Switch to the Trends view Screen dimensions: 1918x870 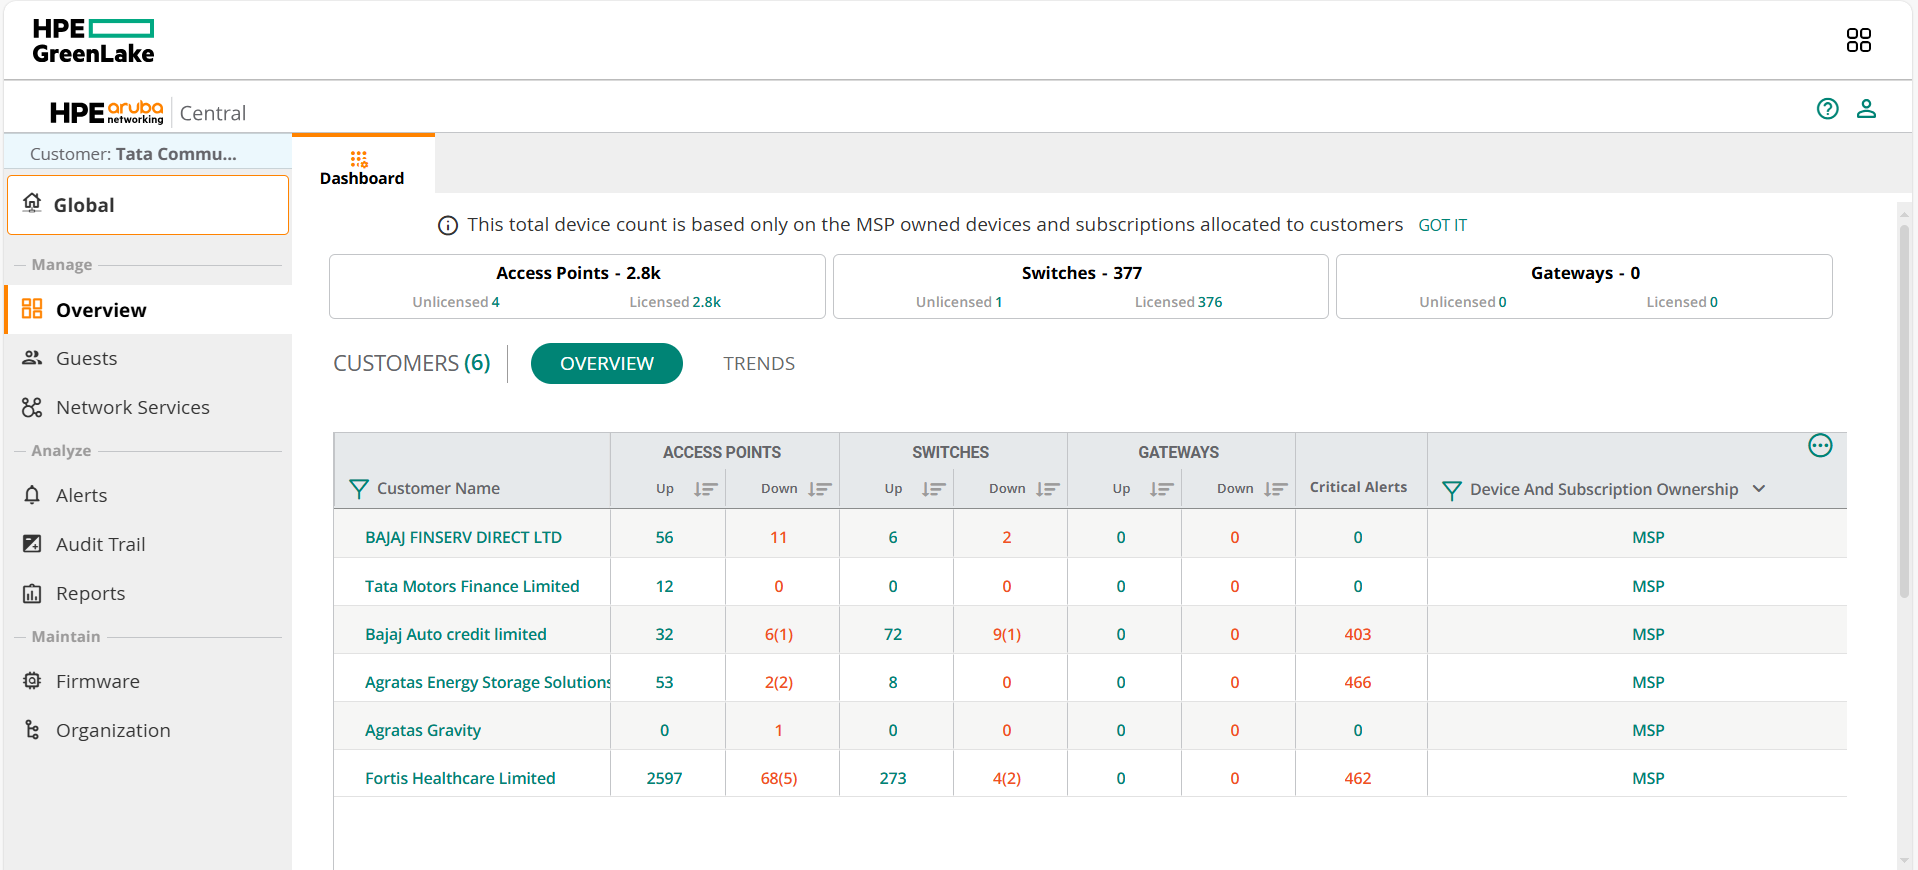pos(759,364)
